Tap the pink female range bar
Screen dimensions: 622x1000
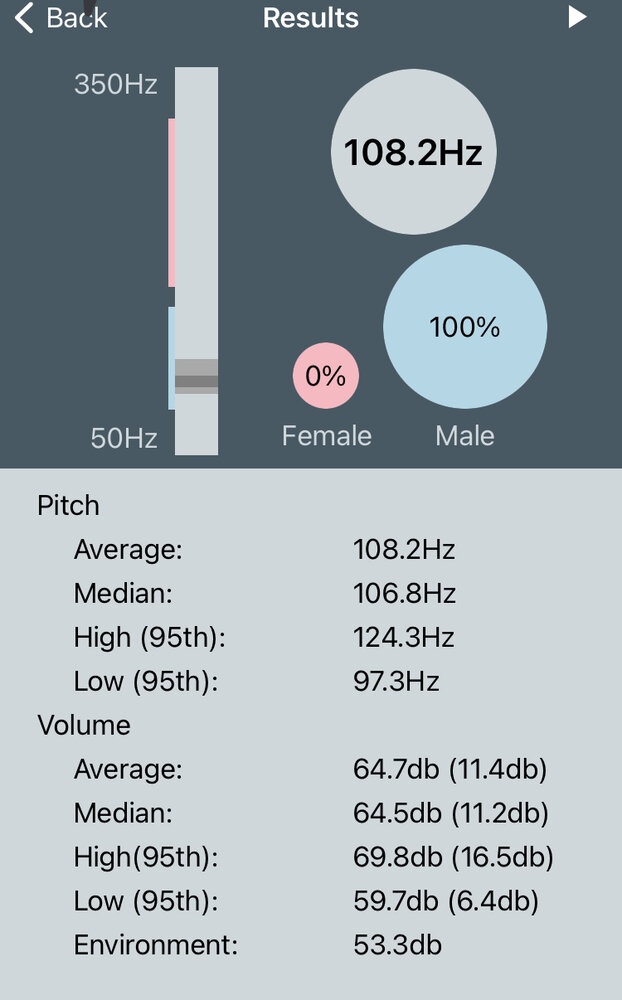point(172,203)
